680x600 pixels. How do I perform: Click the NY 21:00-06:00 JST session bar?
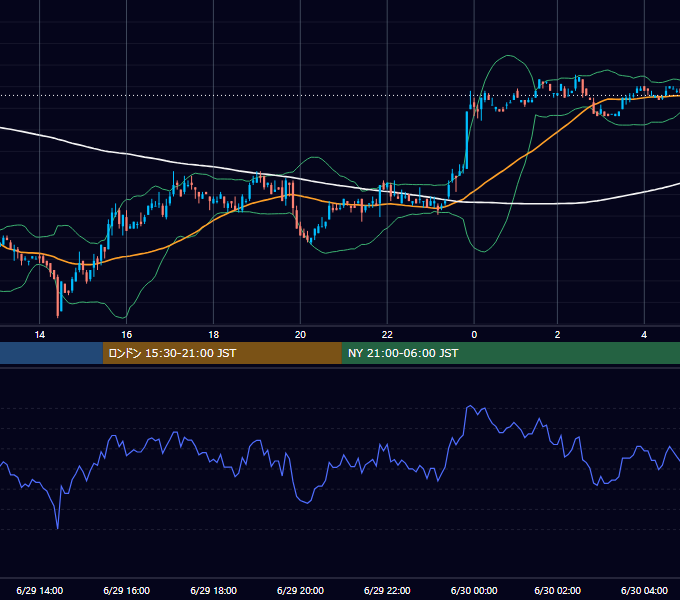click(510, 353)
